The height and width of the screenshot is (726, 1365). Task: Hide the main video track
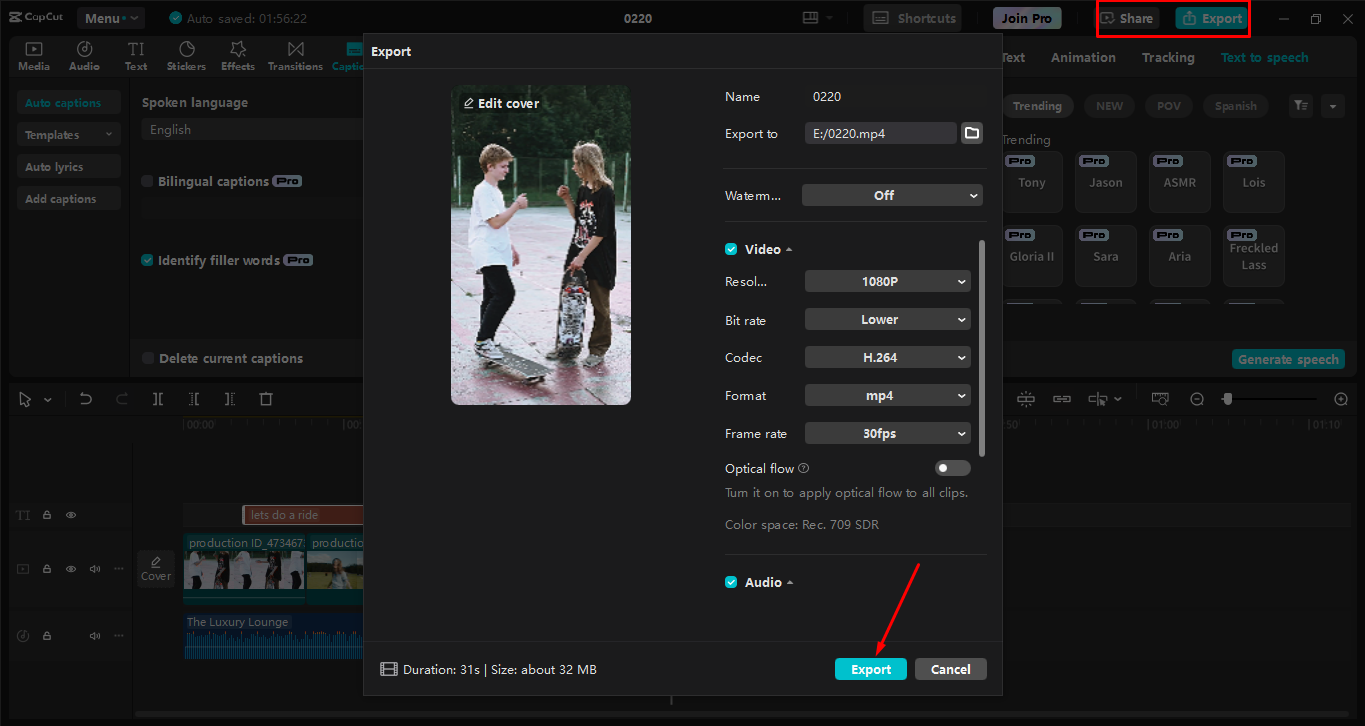(x=71, y=569)
